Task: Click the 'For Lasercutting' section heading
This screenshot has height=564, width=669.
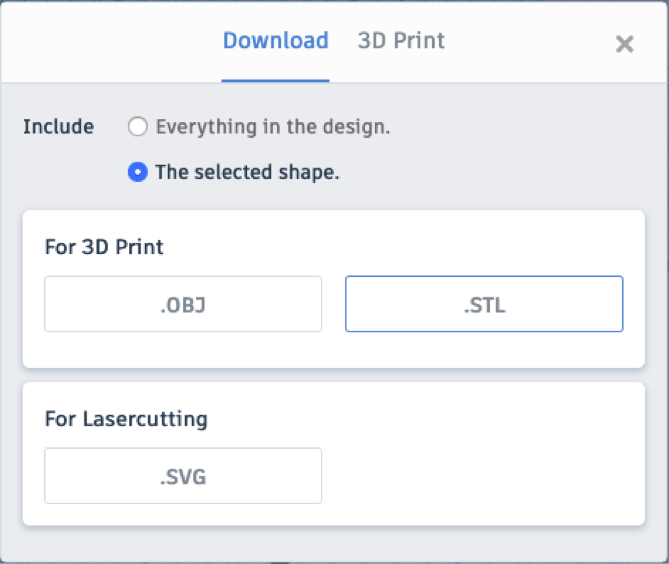Action: click(126, 419)
